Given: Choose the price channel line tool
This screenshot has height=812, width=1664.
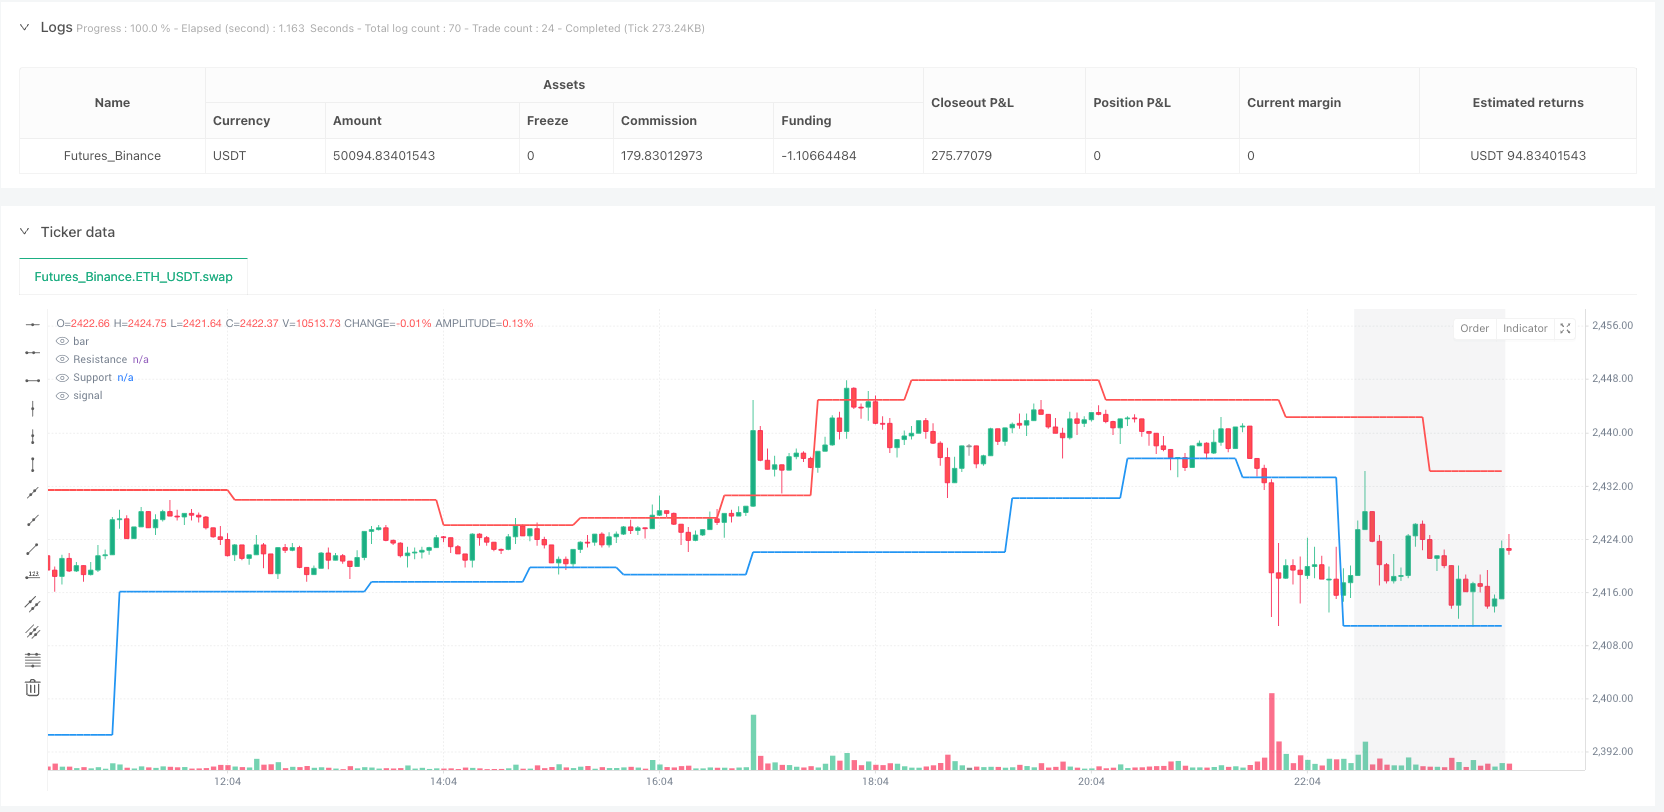Looking at the screenshot, I should 33,604.
